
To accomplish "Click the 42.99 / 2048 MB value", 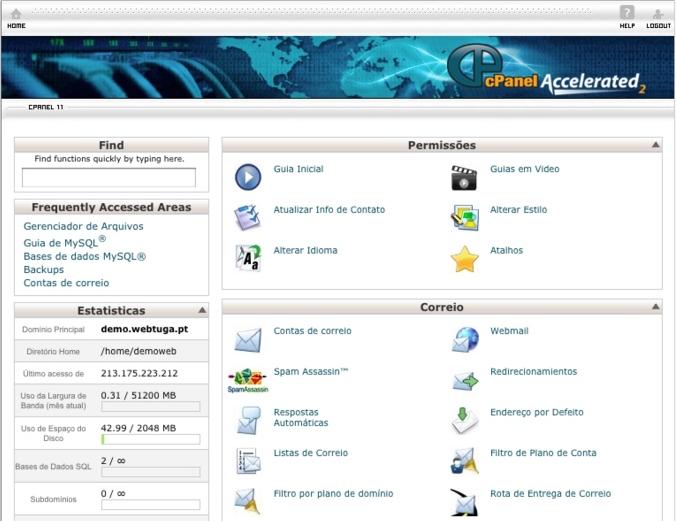I will click(x=138, y=428).
